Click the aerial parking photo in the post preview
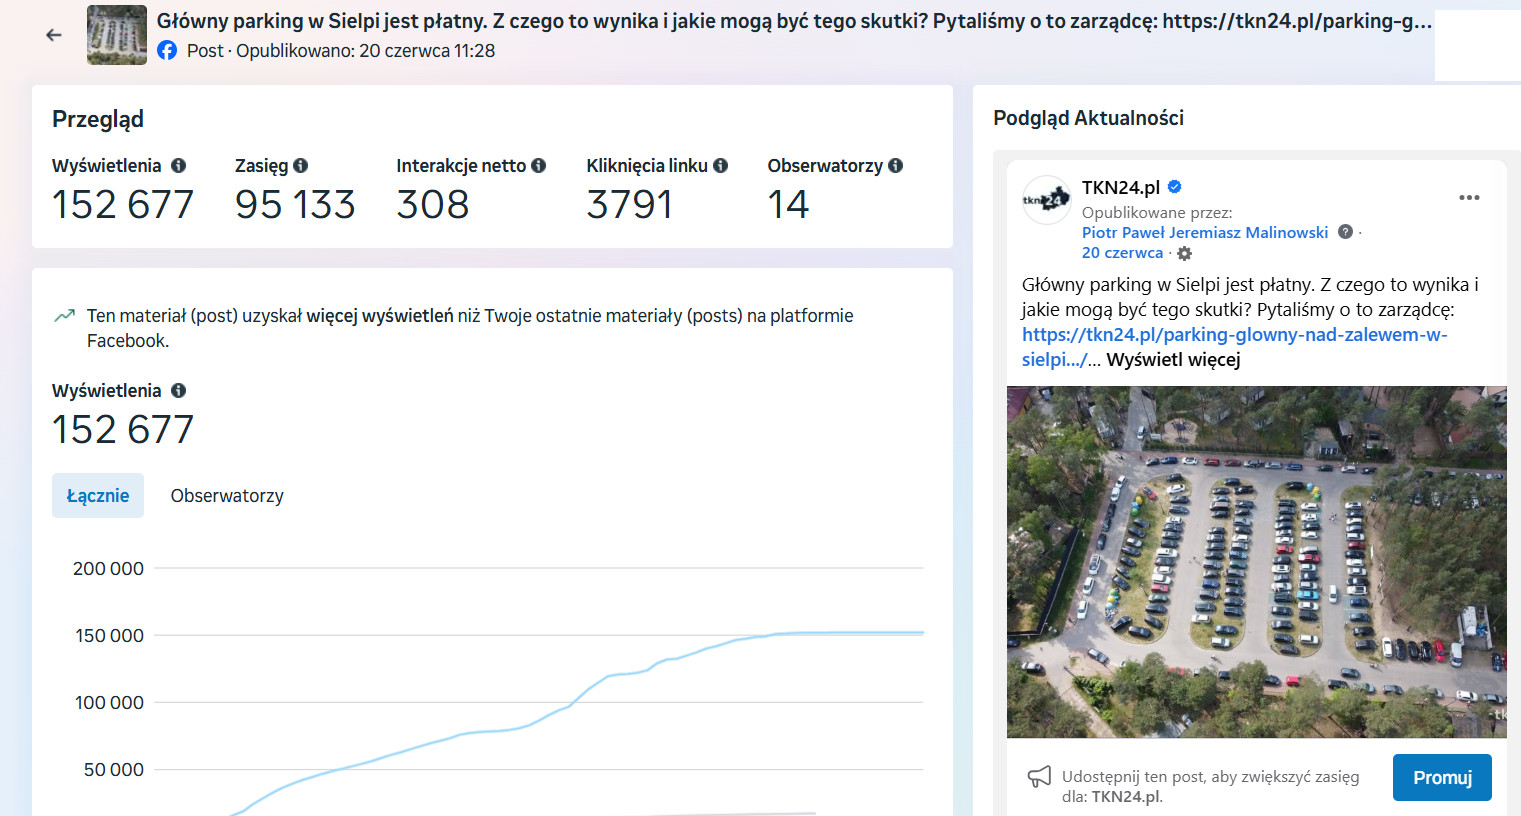The width and height of the screenshot is (1521, 816). coord(1257,560)
